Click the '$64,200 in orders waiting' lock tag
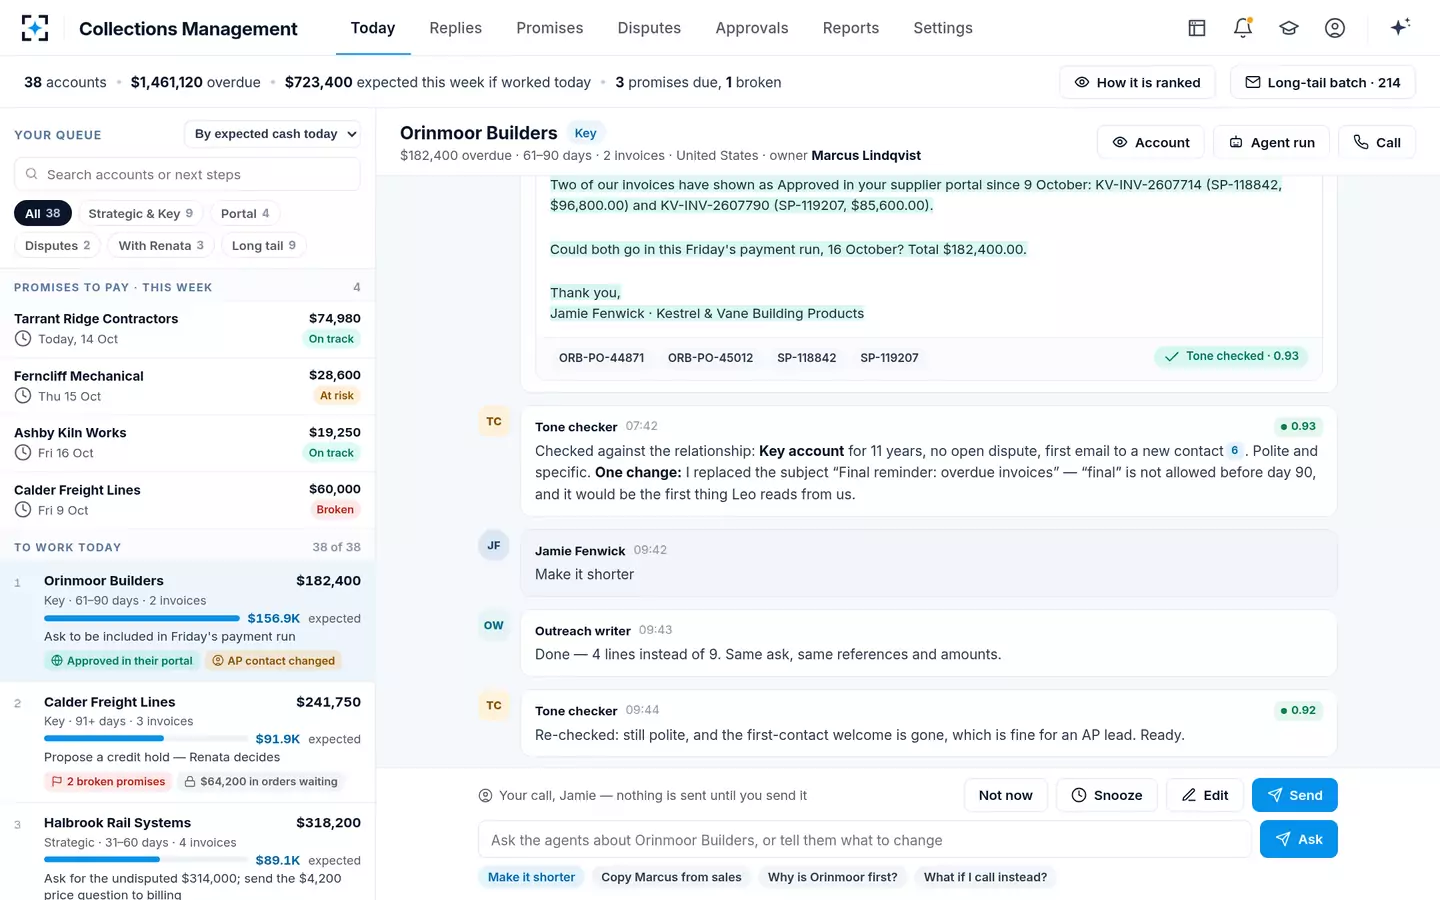This screenshot has width=1440, height=900. pyautogui.click(x=261, y=782)
